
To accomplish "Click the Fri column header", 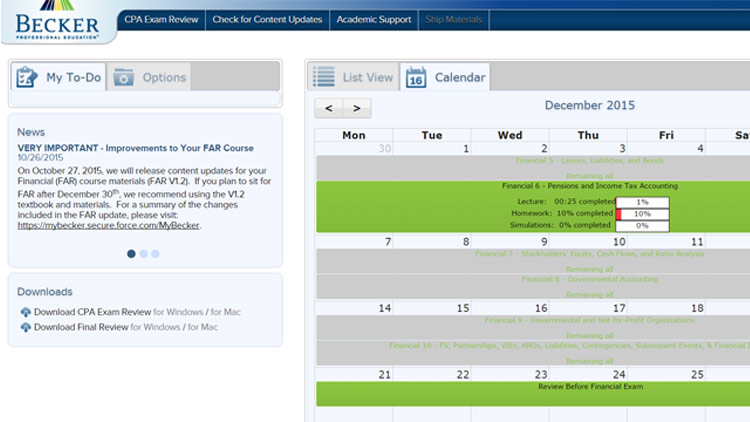I will 666,135.
